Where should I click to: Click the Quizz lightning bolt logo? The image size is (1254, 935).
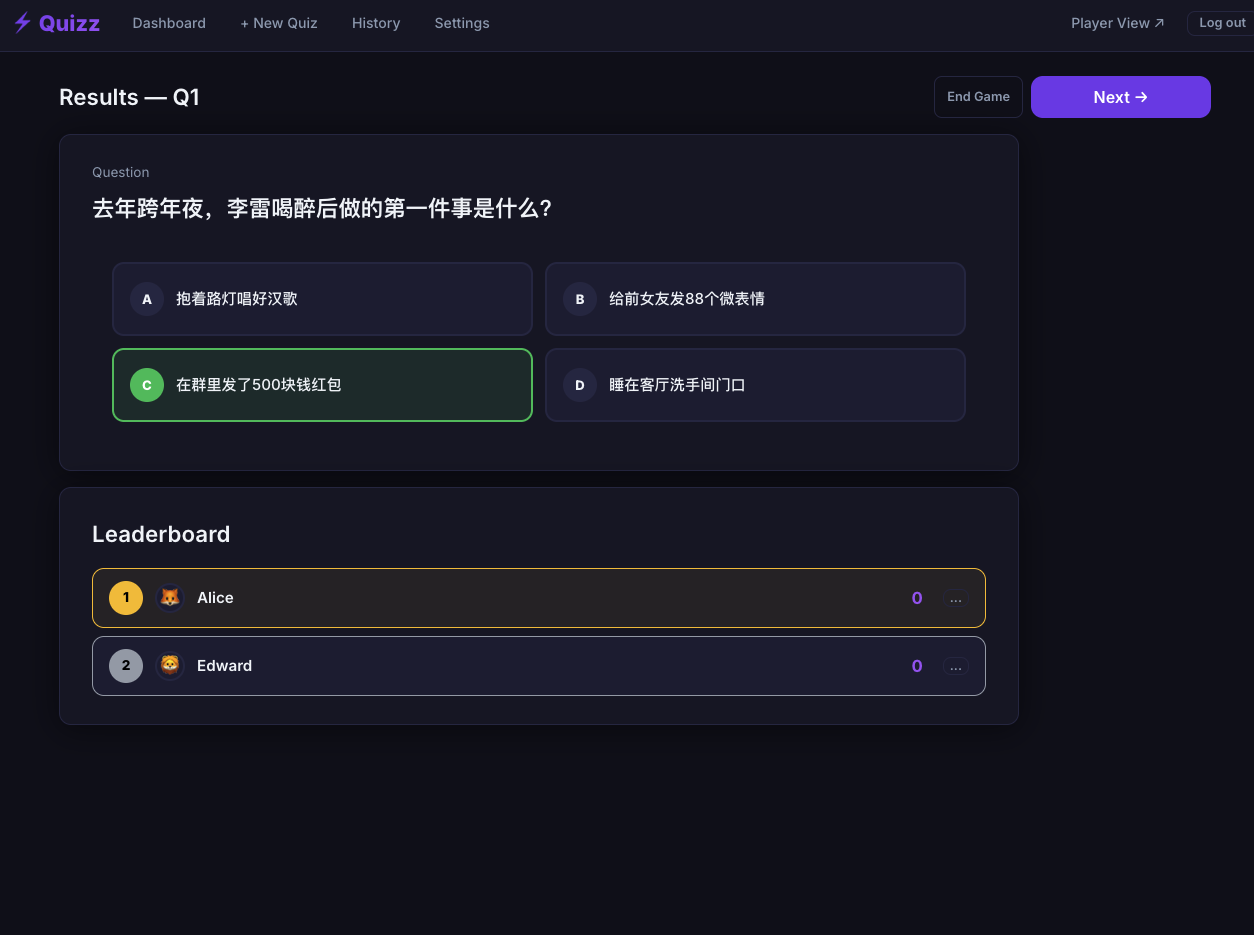[x=22, y=23]
